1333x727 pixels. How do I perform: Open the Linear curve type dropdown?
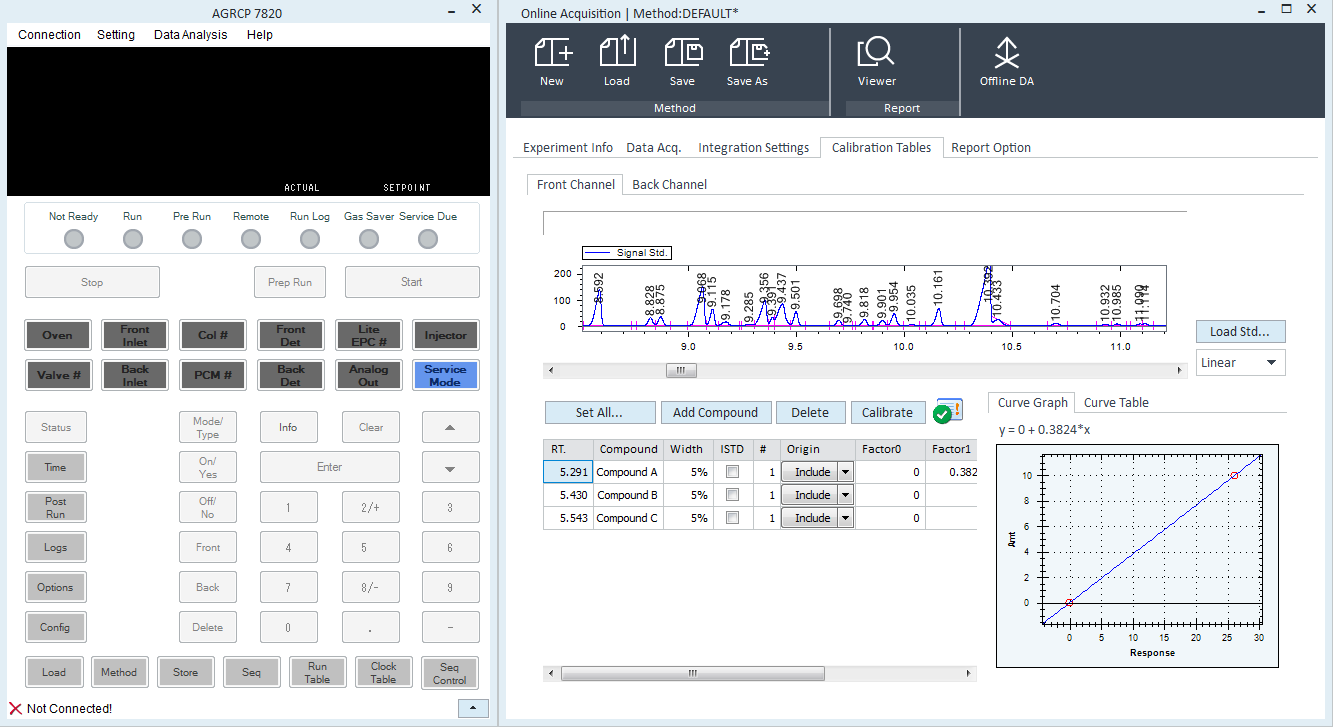1240,363
